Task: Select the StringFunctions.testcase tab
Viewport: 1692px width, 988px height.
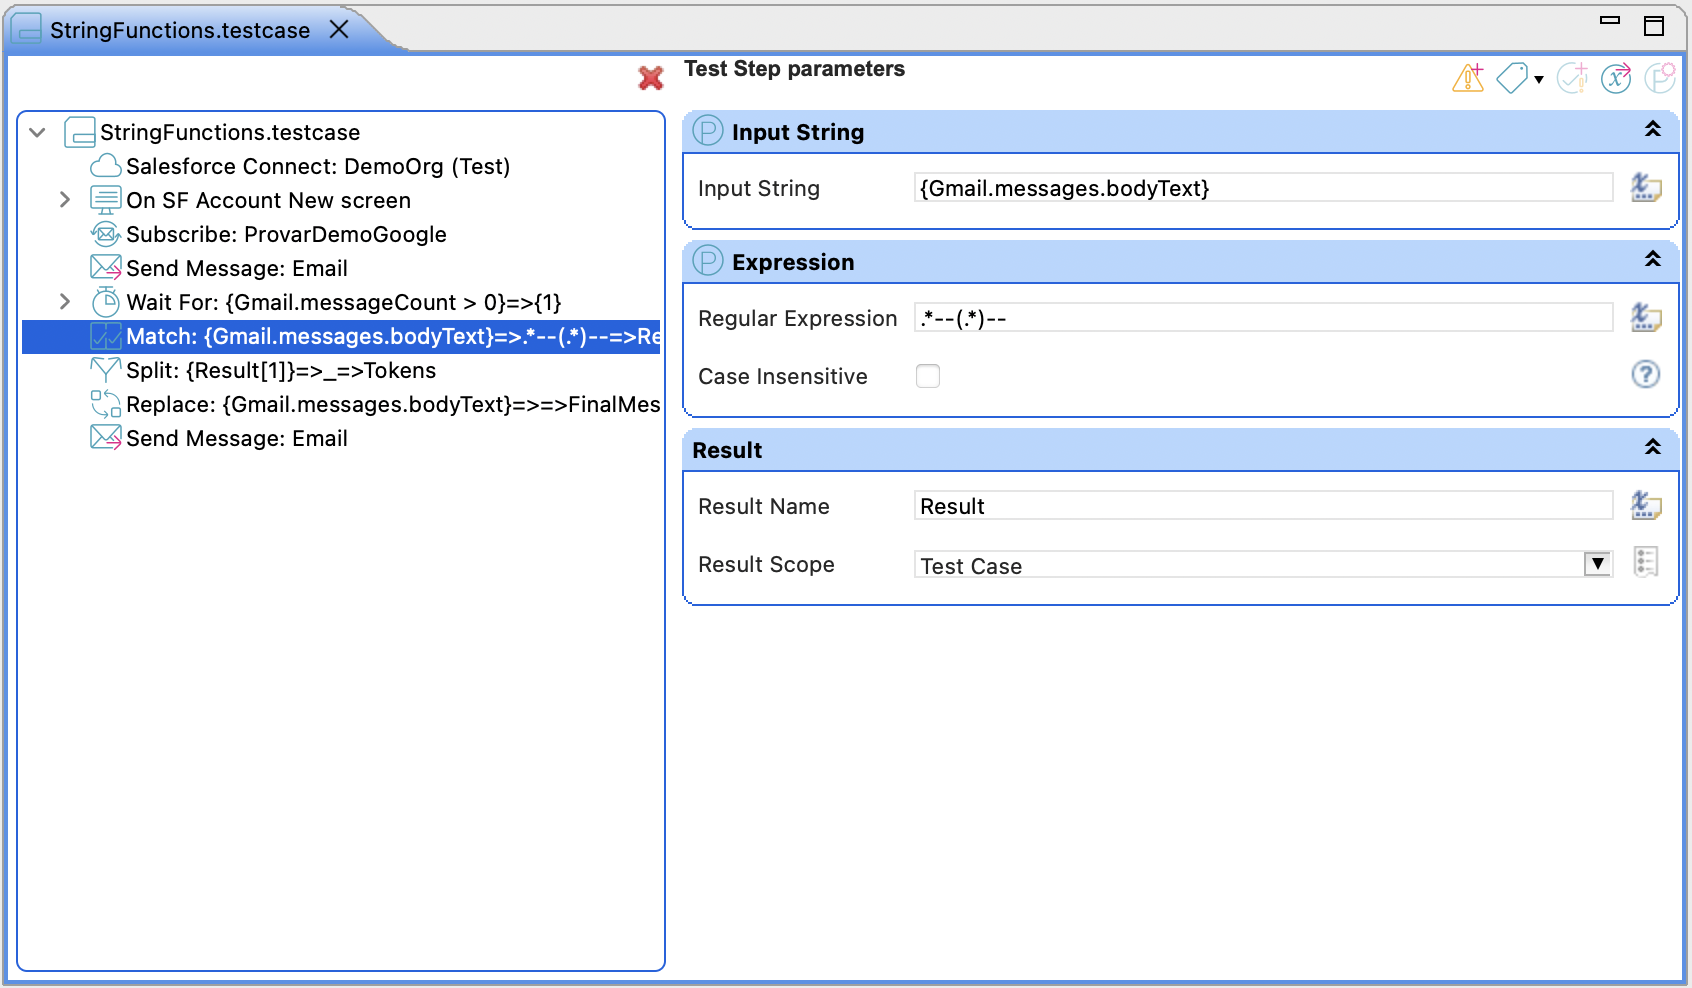Action: (180, 30)
